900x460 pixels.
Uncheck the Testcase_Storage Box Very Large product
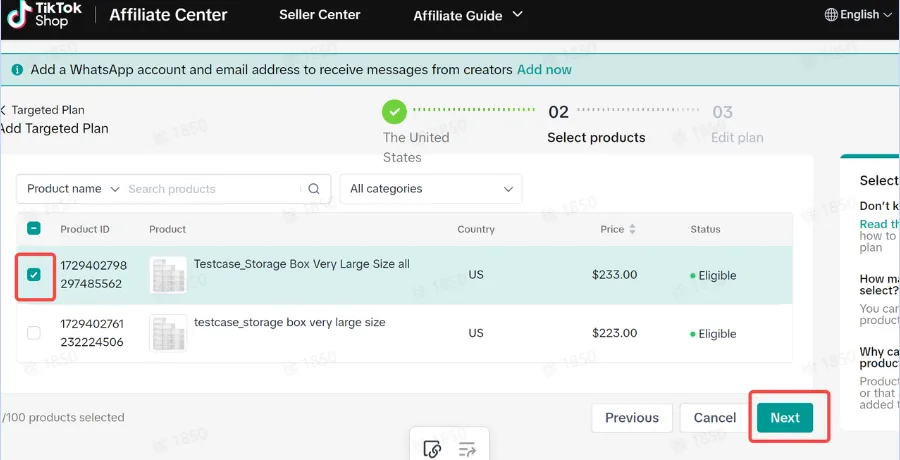[34, 275]
